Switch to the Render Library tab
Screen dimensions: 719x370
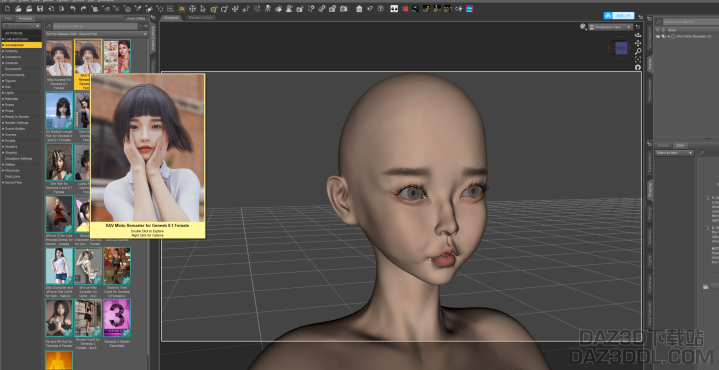201,17
